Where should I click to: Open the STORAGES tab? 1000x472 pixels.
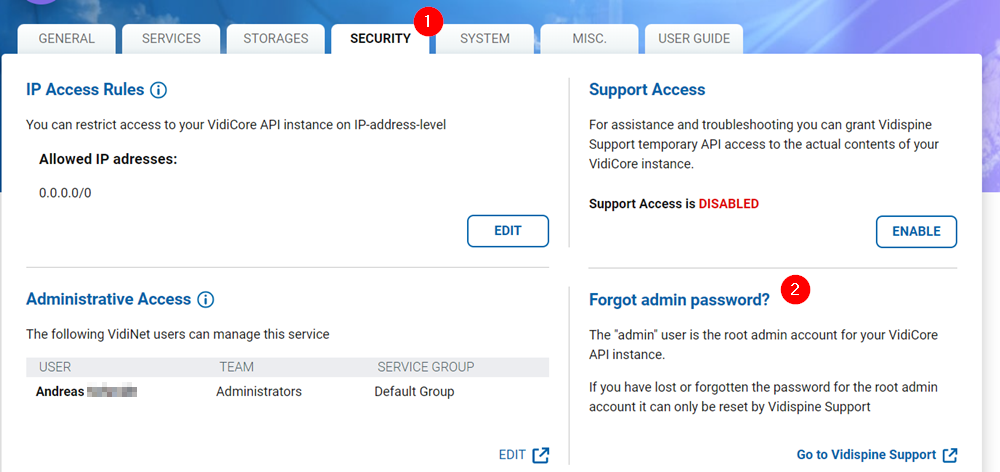tap(275, 39)
